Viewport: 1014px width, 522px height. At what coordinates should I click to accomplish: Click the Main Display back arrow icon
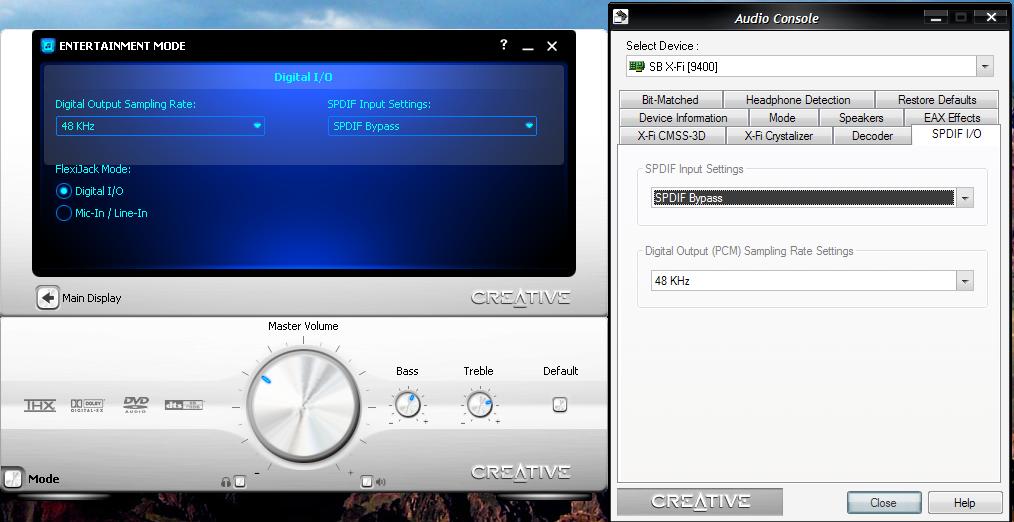[47, 298]
